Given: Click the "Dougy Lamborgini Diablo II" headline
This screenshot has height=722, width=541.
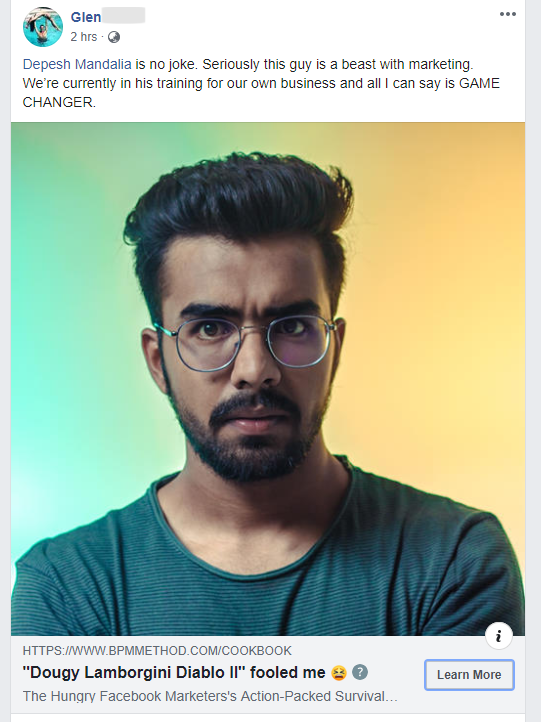Looking at the screenshot, I should [174, 672].
